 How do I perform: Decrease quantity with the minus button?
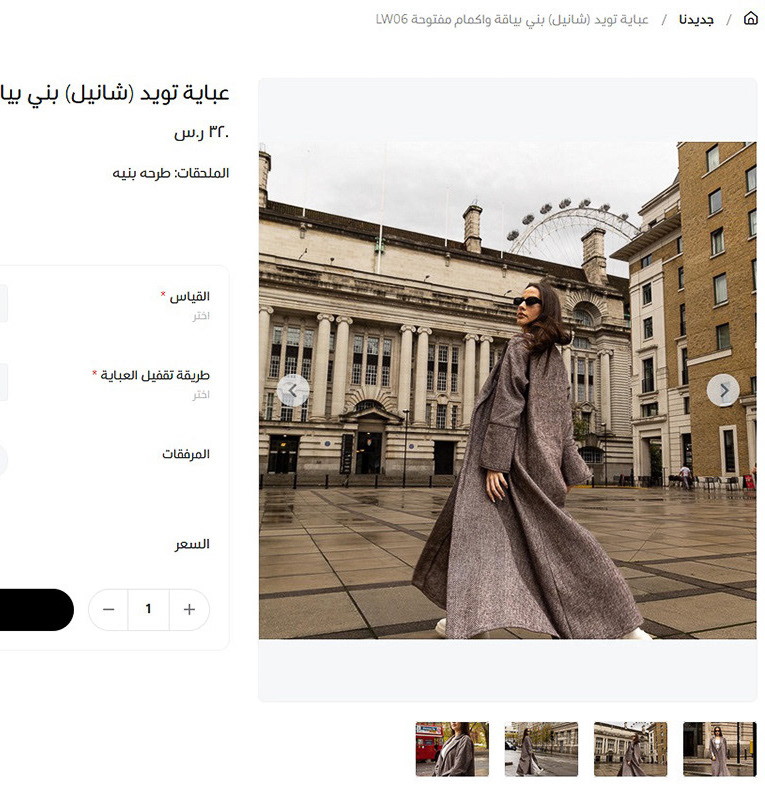pos(109,609)
